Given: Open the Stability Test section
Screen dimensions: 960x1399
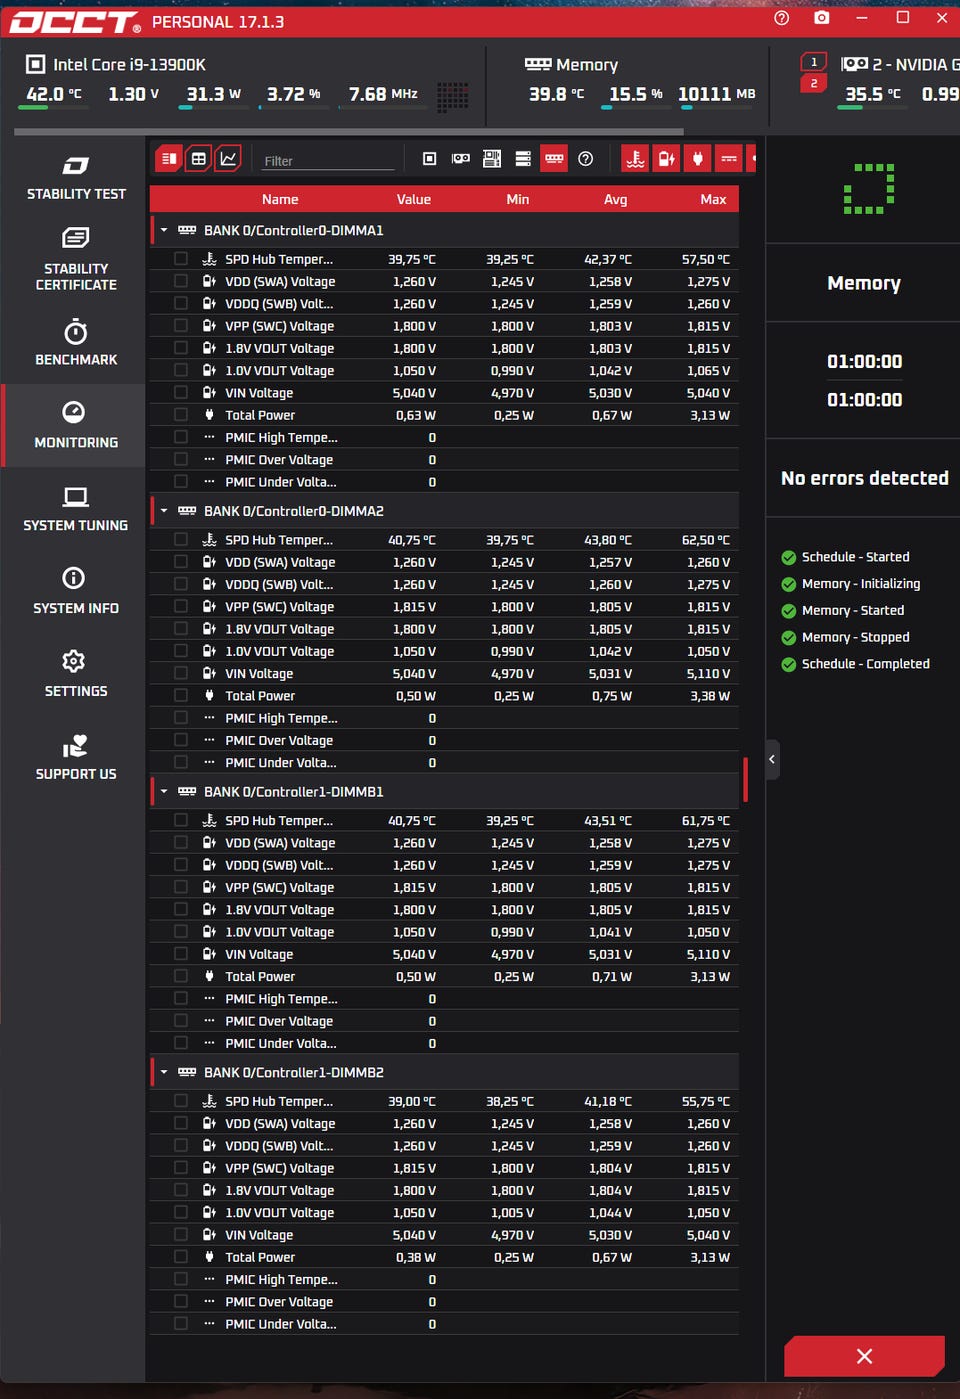Looking at the screenshot, I should [76, 178].
